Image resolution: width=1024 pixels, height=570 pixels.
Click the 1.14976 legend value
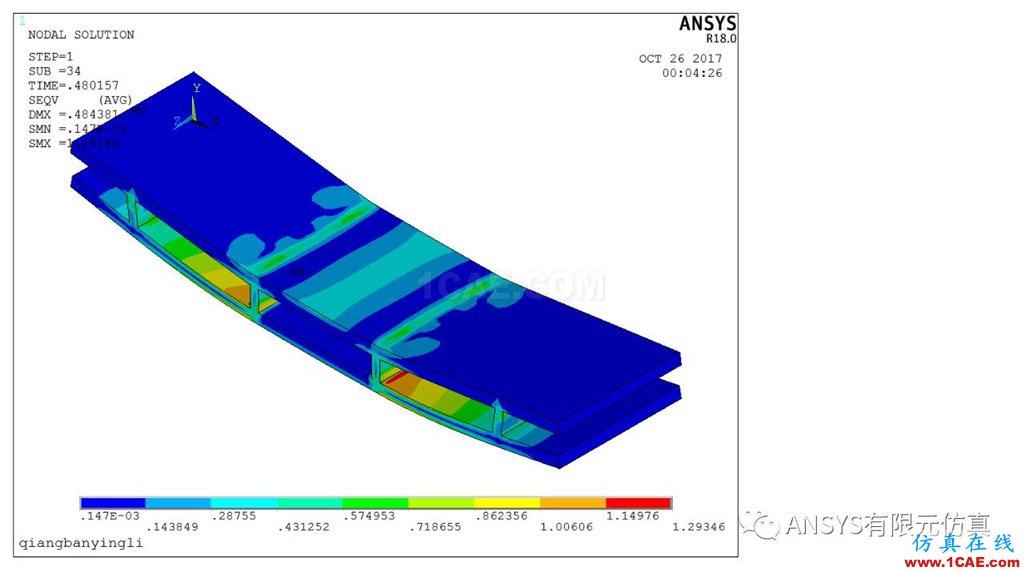point(632,516)
